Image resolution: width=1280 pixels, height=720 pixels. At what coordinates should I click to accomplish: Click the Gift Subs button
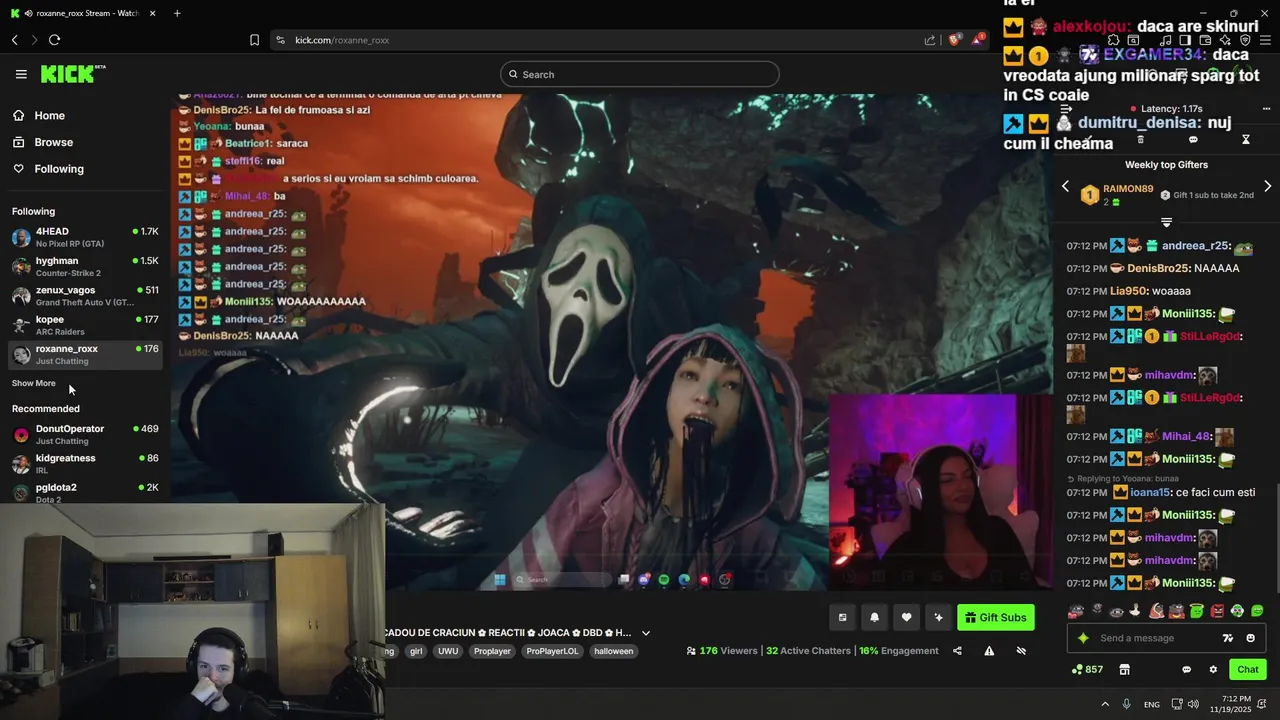coord(995,618)
